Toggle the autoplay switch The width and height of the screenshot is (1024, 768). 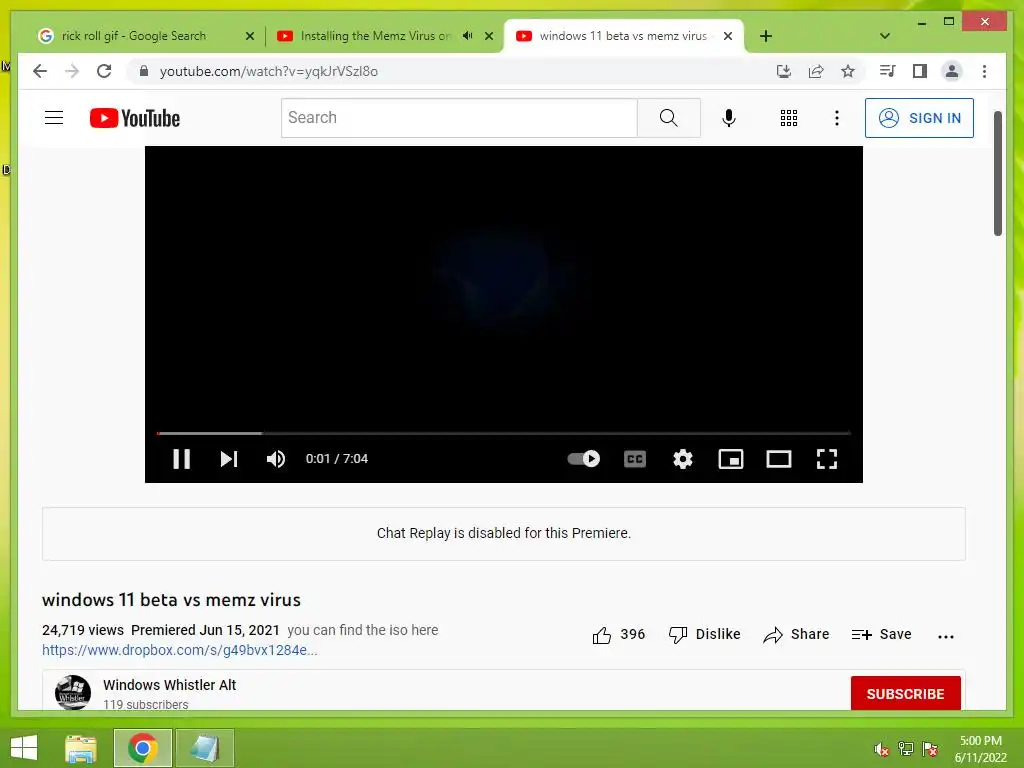pyautogui.click(x=583, y=458)
